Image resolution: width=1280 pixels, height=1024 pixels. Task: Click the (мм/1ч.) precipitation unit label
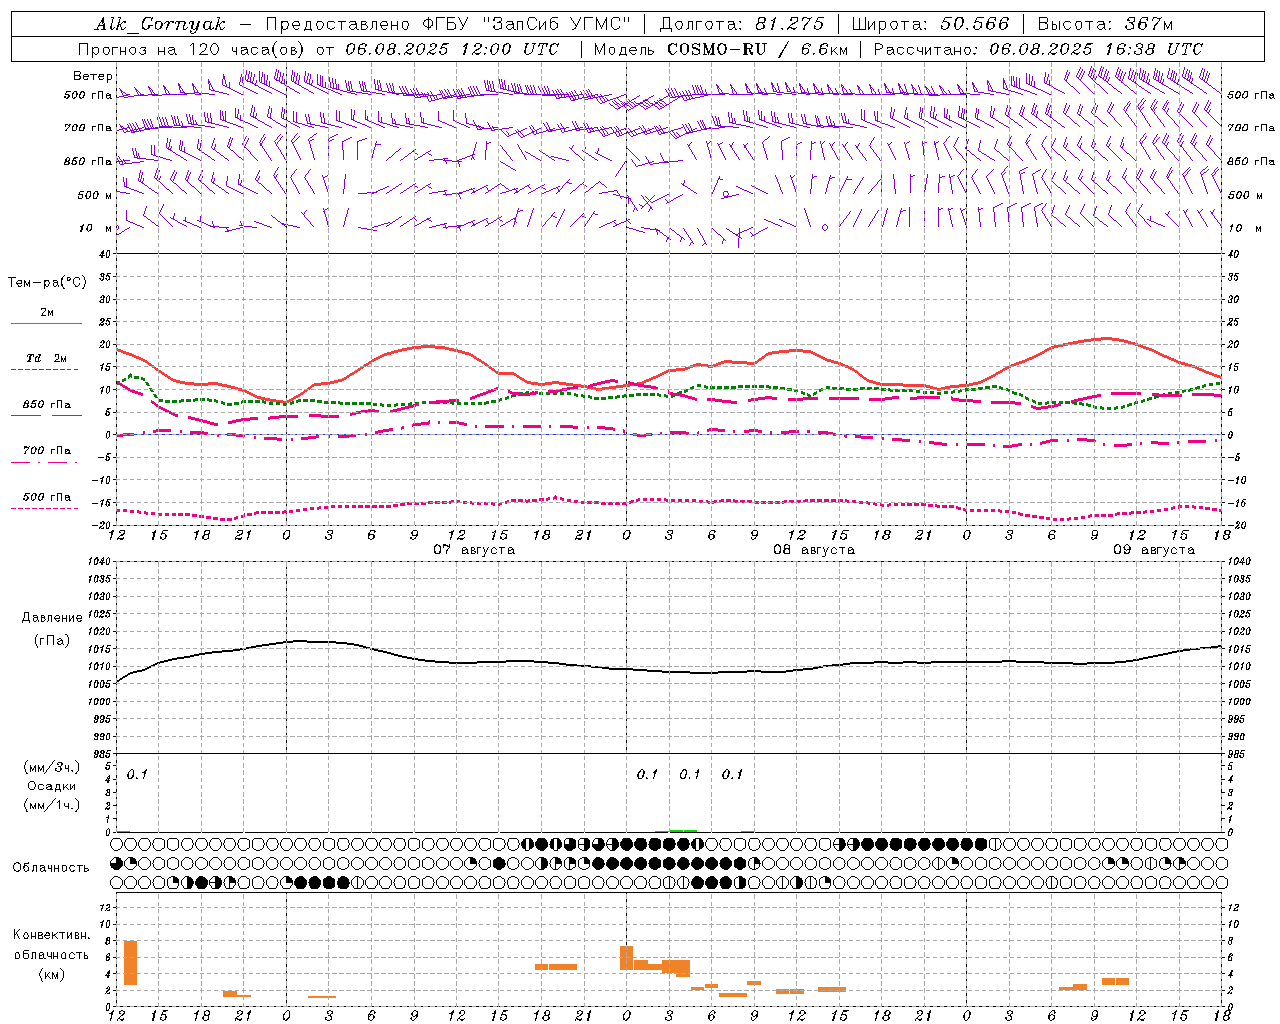[52, 805]
